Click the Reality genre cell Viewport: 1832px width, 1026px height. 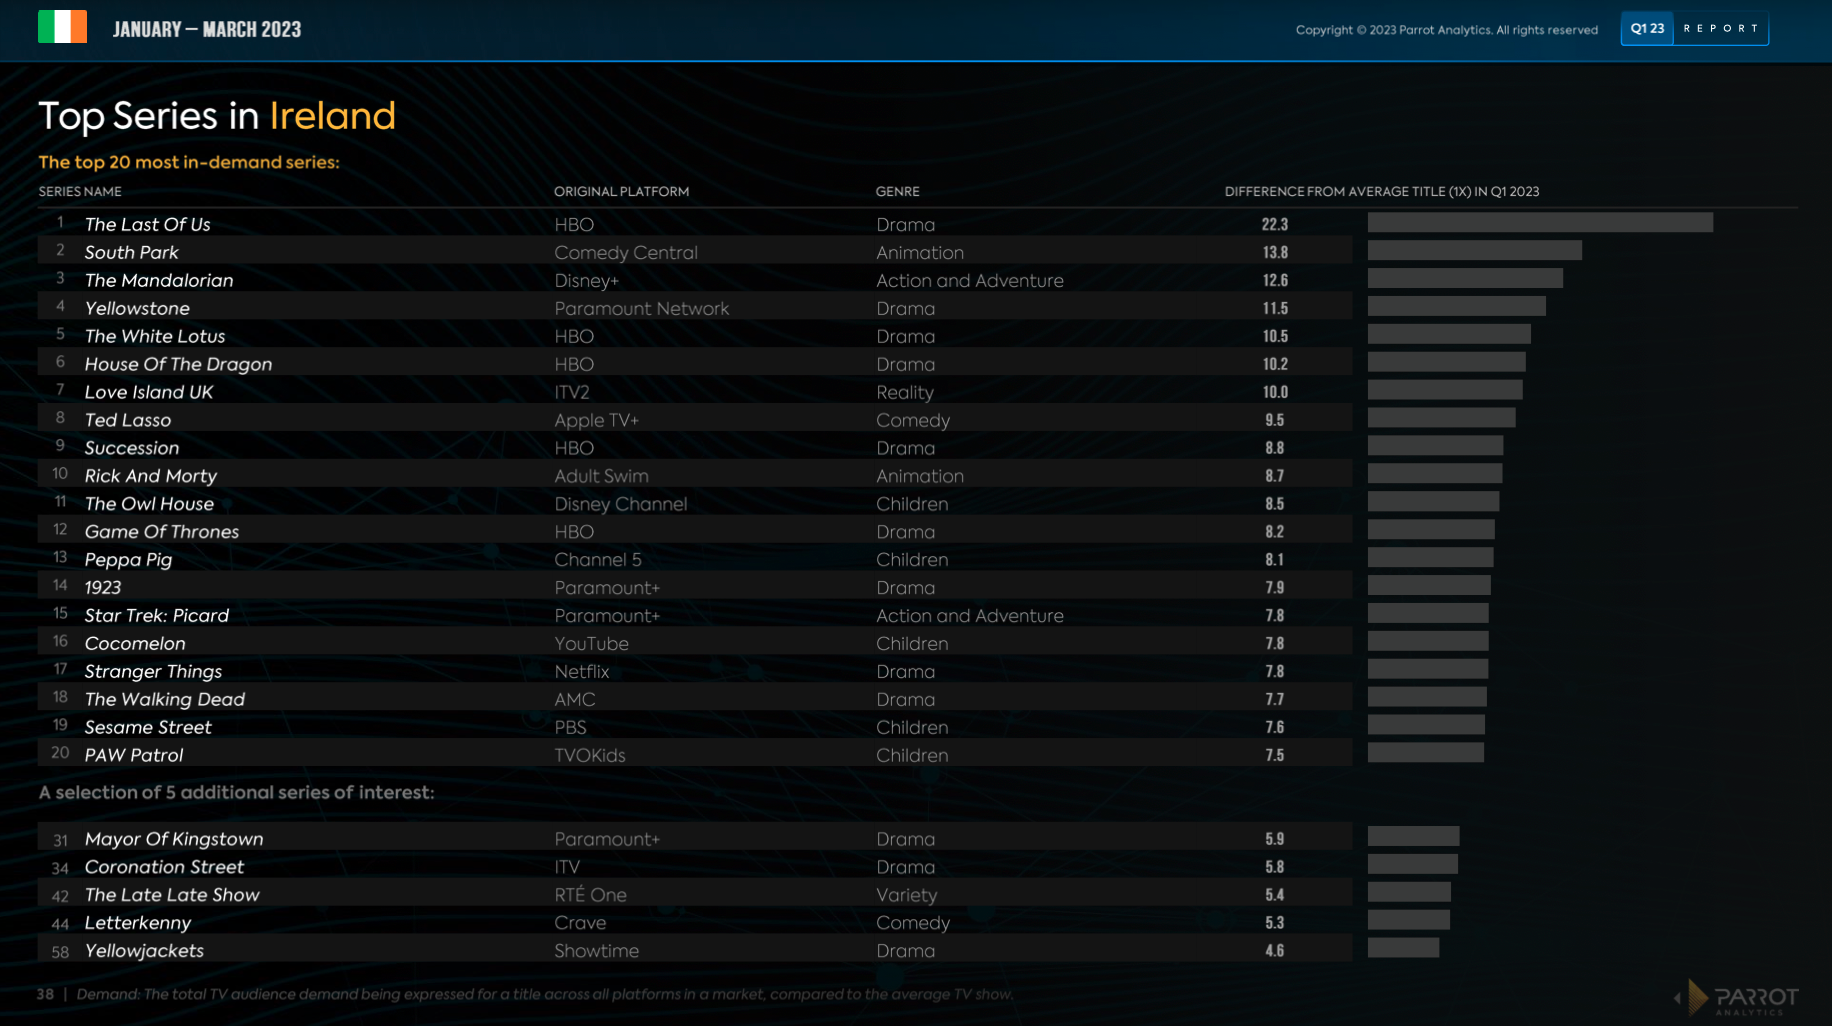point(904,393)
